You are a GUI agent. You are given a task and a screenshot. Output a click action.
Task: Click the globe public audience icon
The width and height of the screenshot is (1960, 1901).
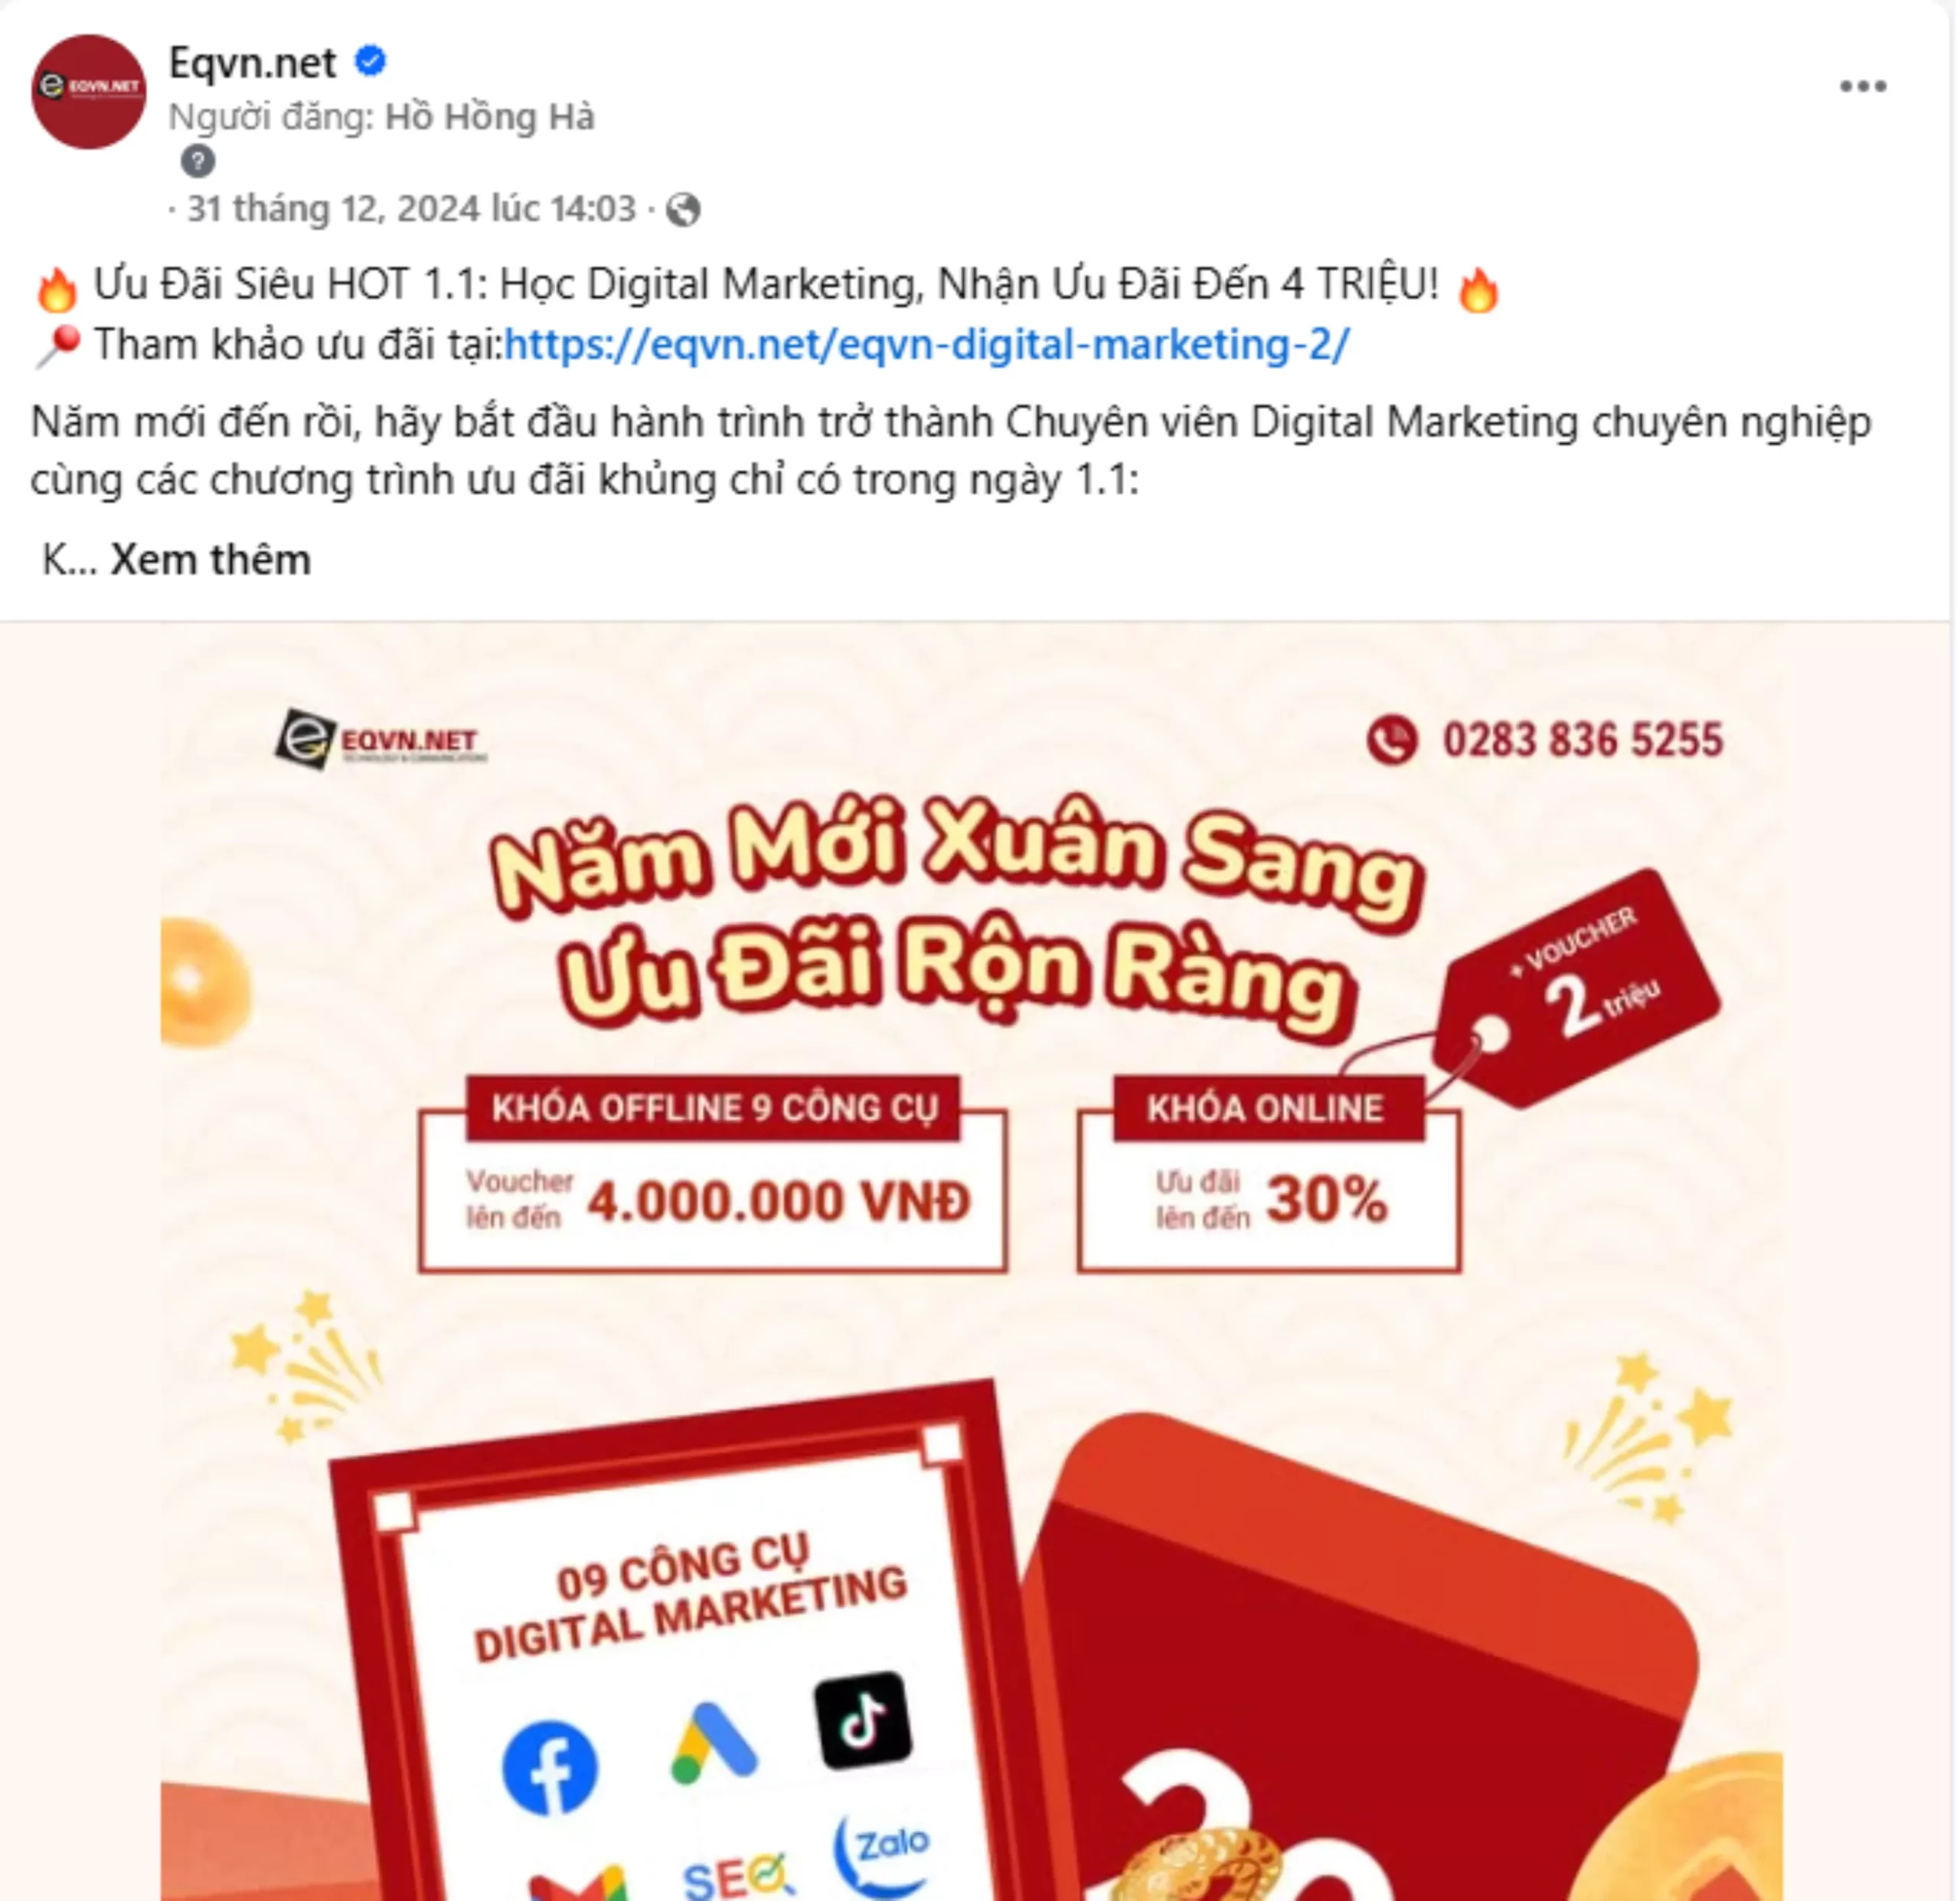pyautogui.click(x=683, y=209)
